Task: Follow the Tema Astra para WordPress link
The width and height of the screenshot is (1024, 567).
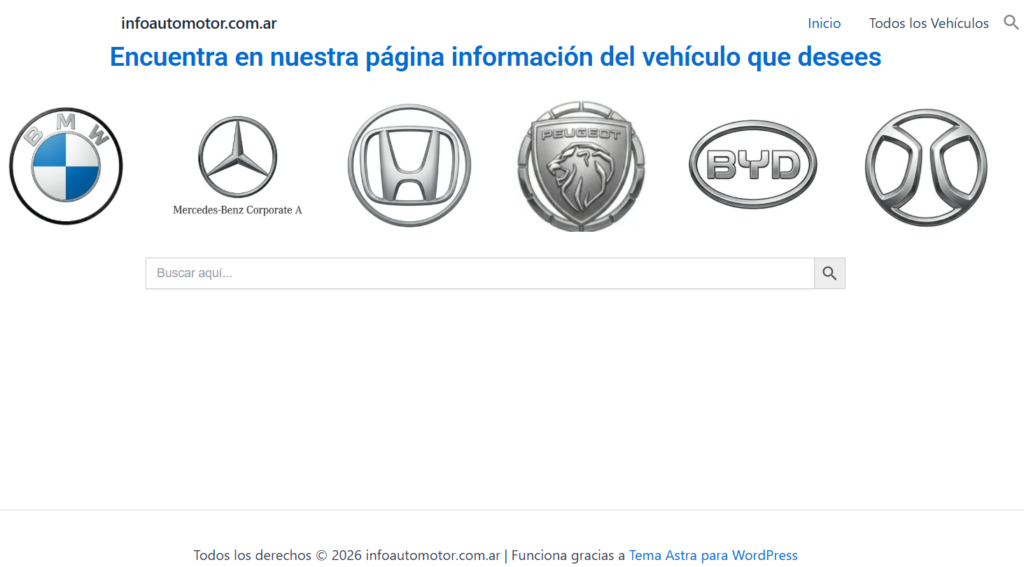Action: [713, 555]
